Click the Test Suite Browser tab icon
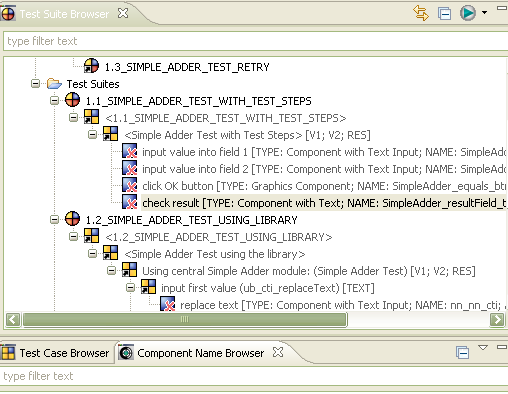Viewport: 508px width, 394px height. click(8, 14)
